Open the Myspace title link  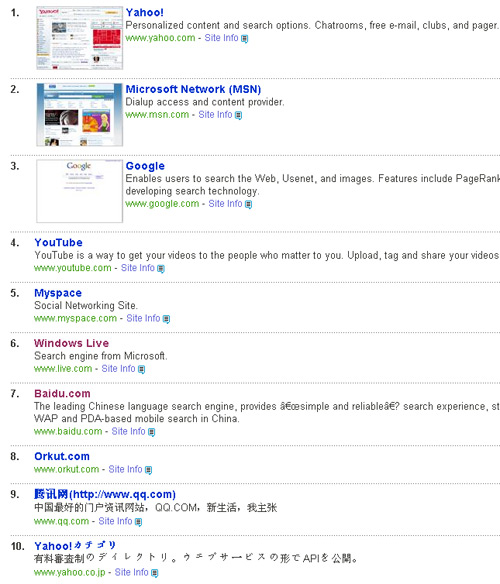(x=58, y=293)
